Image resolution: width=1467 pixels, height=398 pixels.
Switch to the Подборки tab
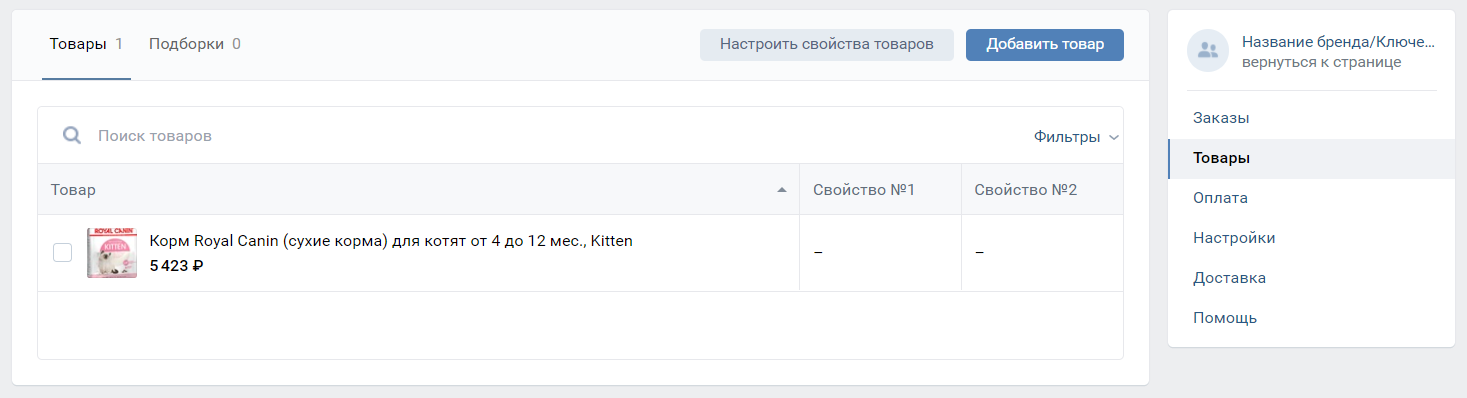click(x=195, y=44)
